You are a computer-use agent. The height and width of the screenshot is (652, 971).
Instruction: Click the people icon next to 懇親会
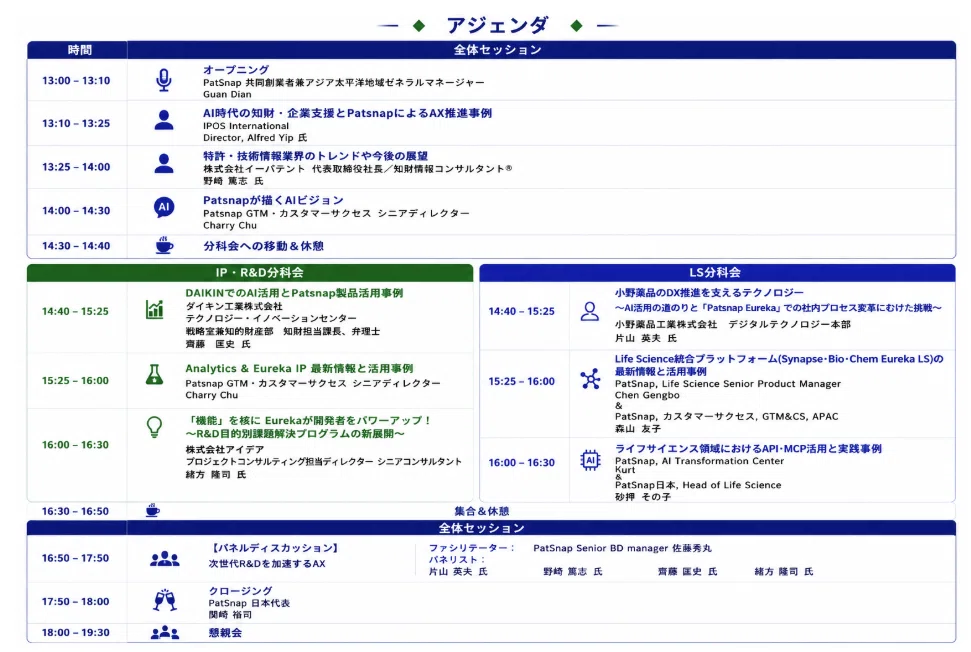(165, 632)
